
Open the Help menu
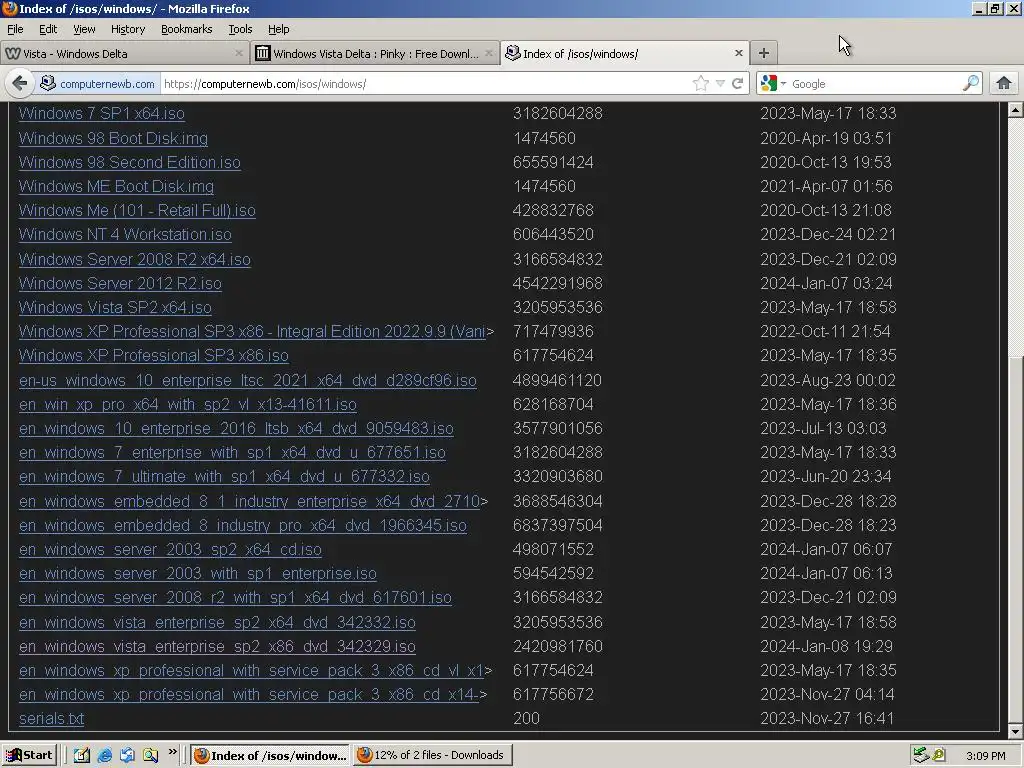[x=278, y=29]
